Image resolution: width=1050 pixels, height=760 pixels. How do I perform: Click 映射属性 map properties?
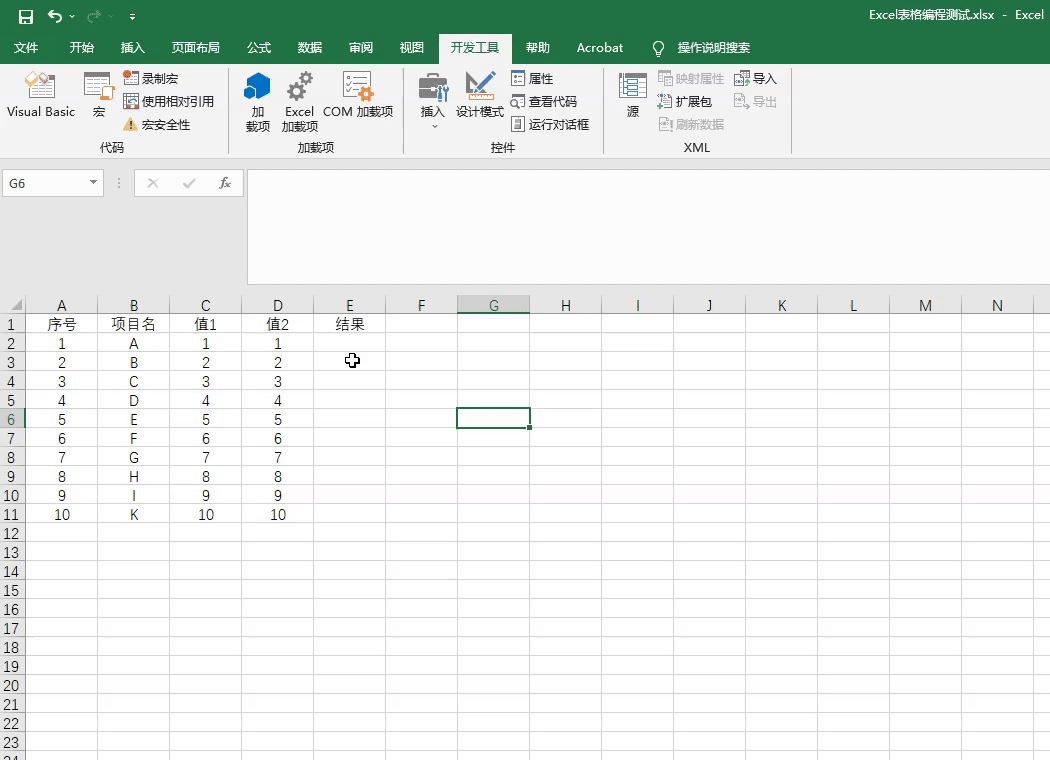(691, 78)
